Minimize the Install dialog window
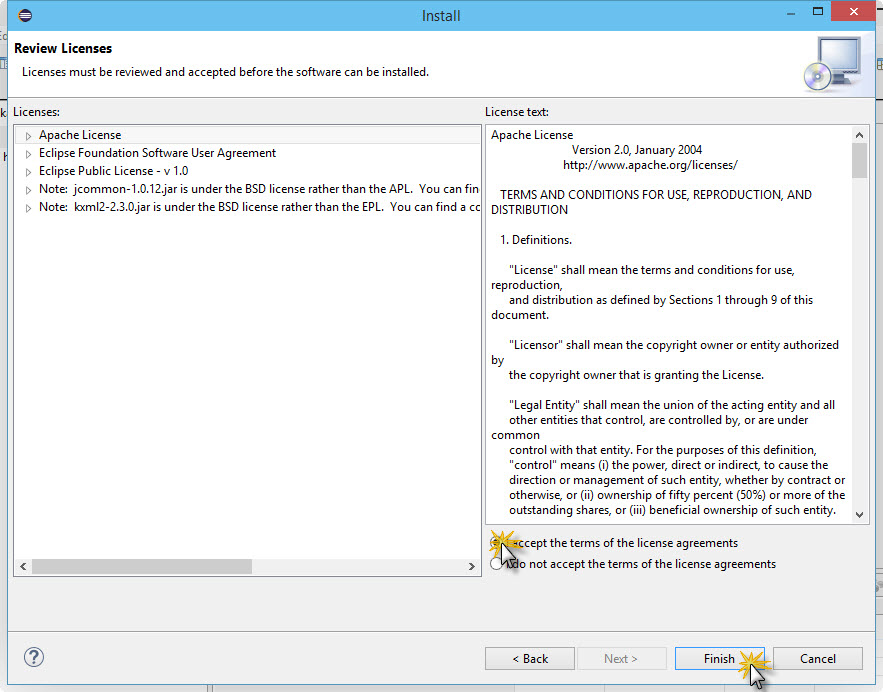883x692 pixels. tap(791, 12)
